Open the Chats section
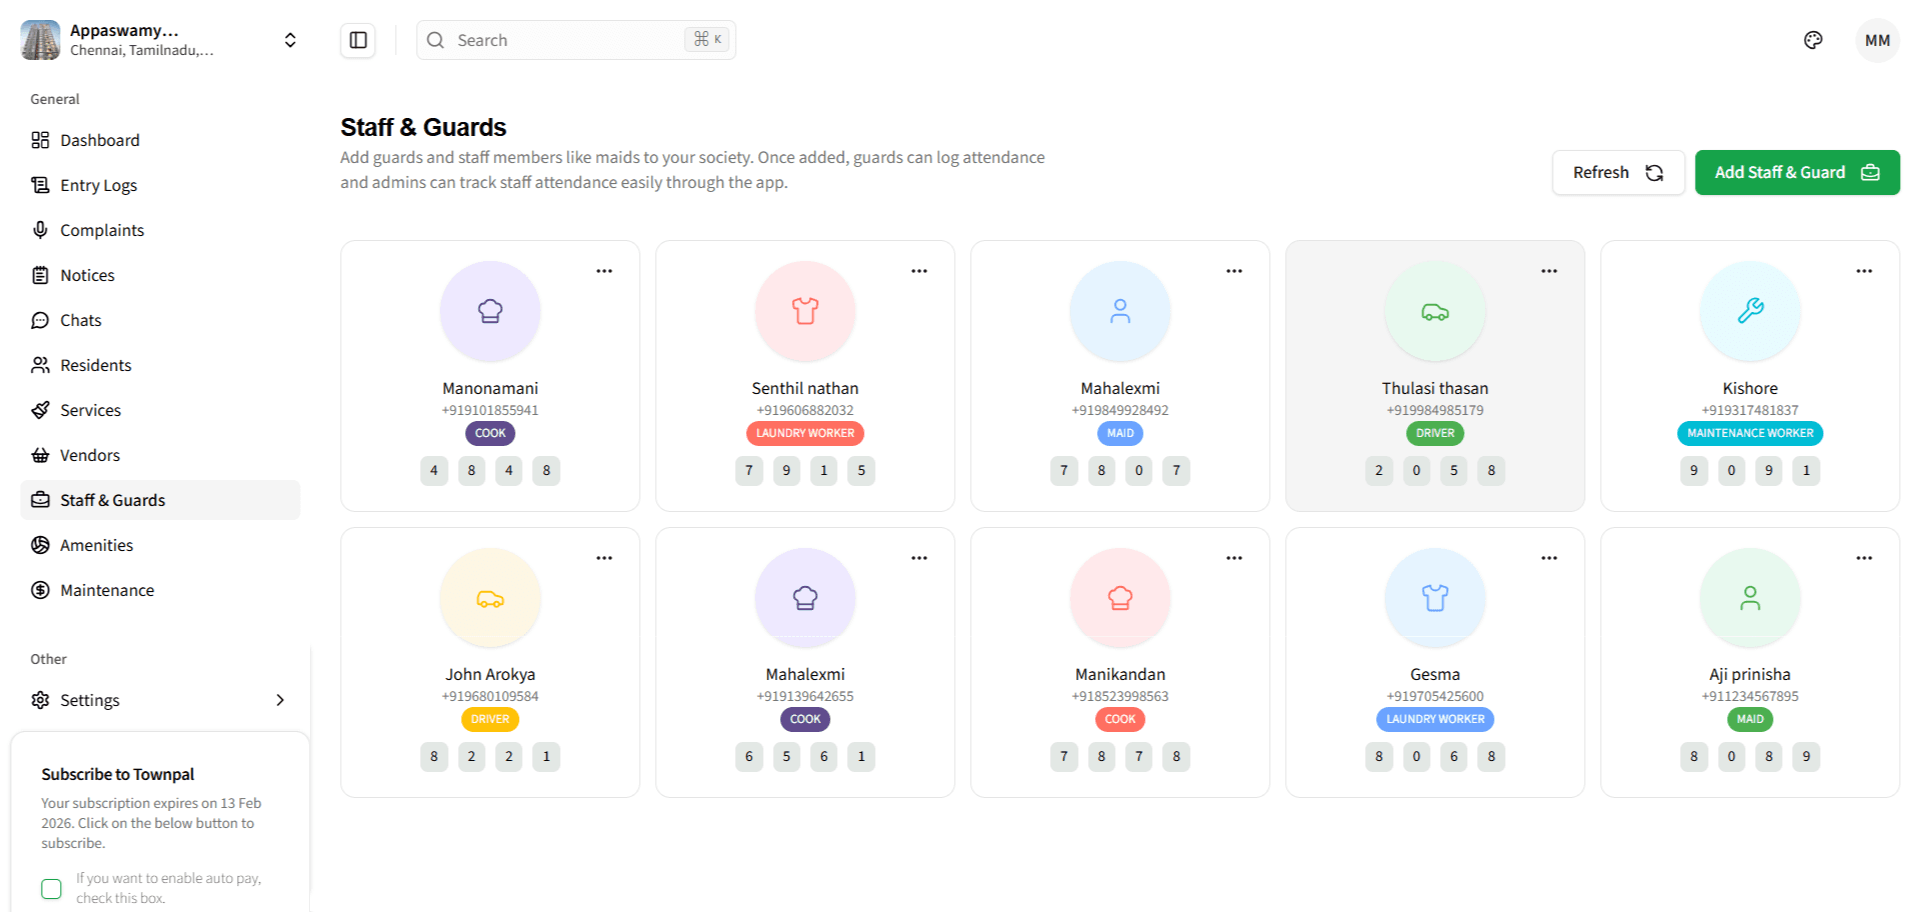The height and width of the screenshot is (912, 1920). pos(81,320)
